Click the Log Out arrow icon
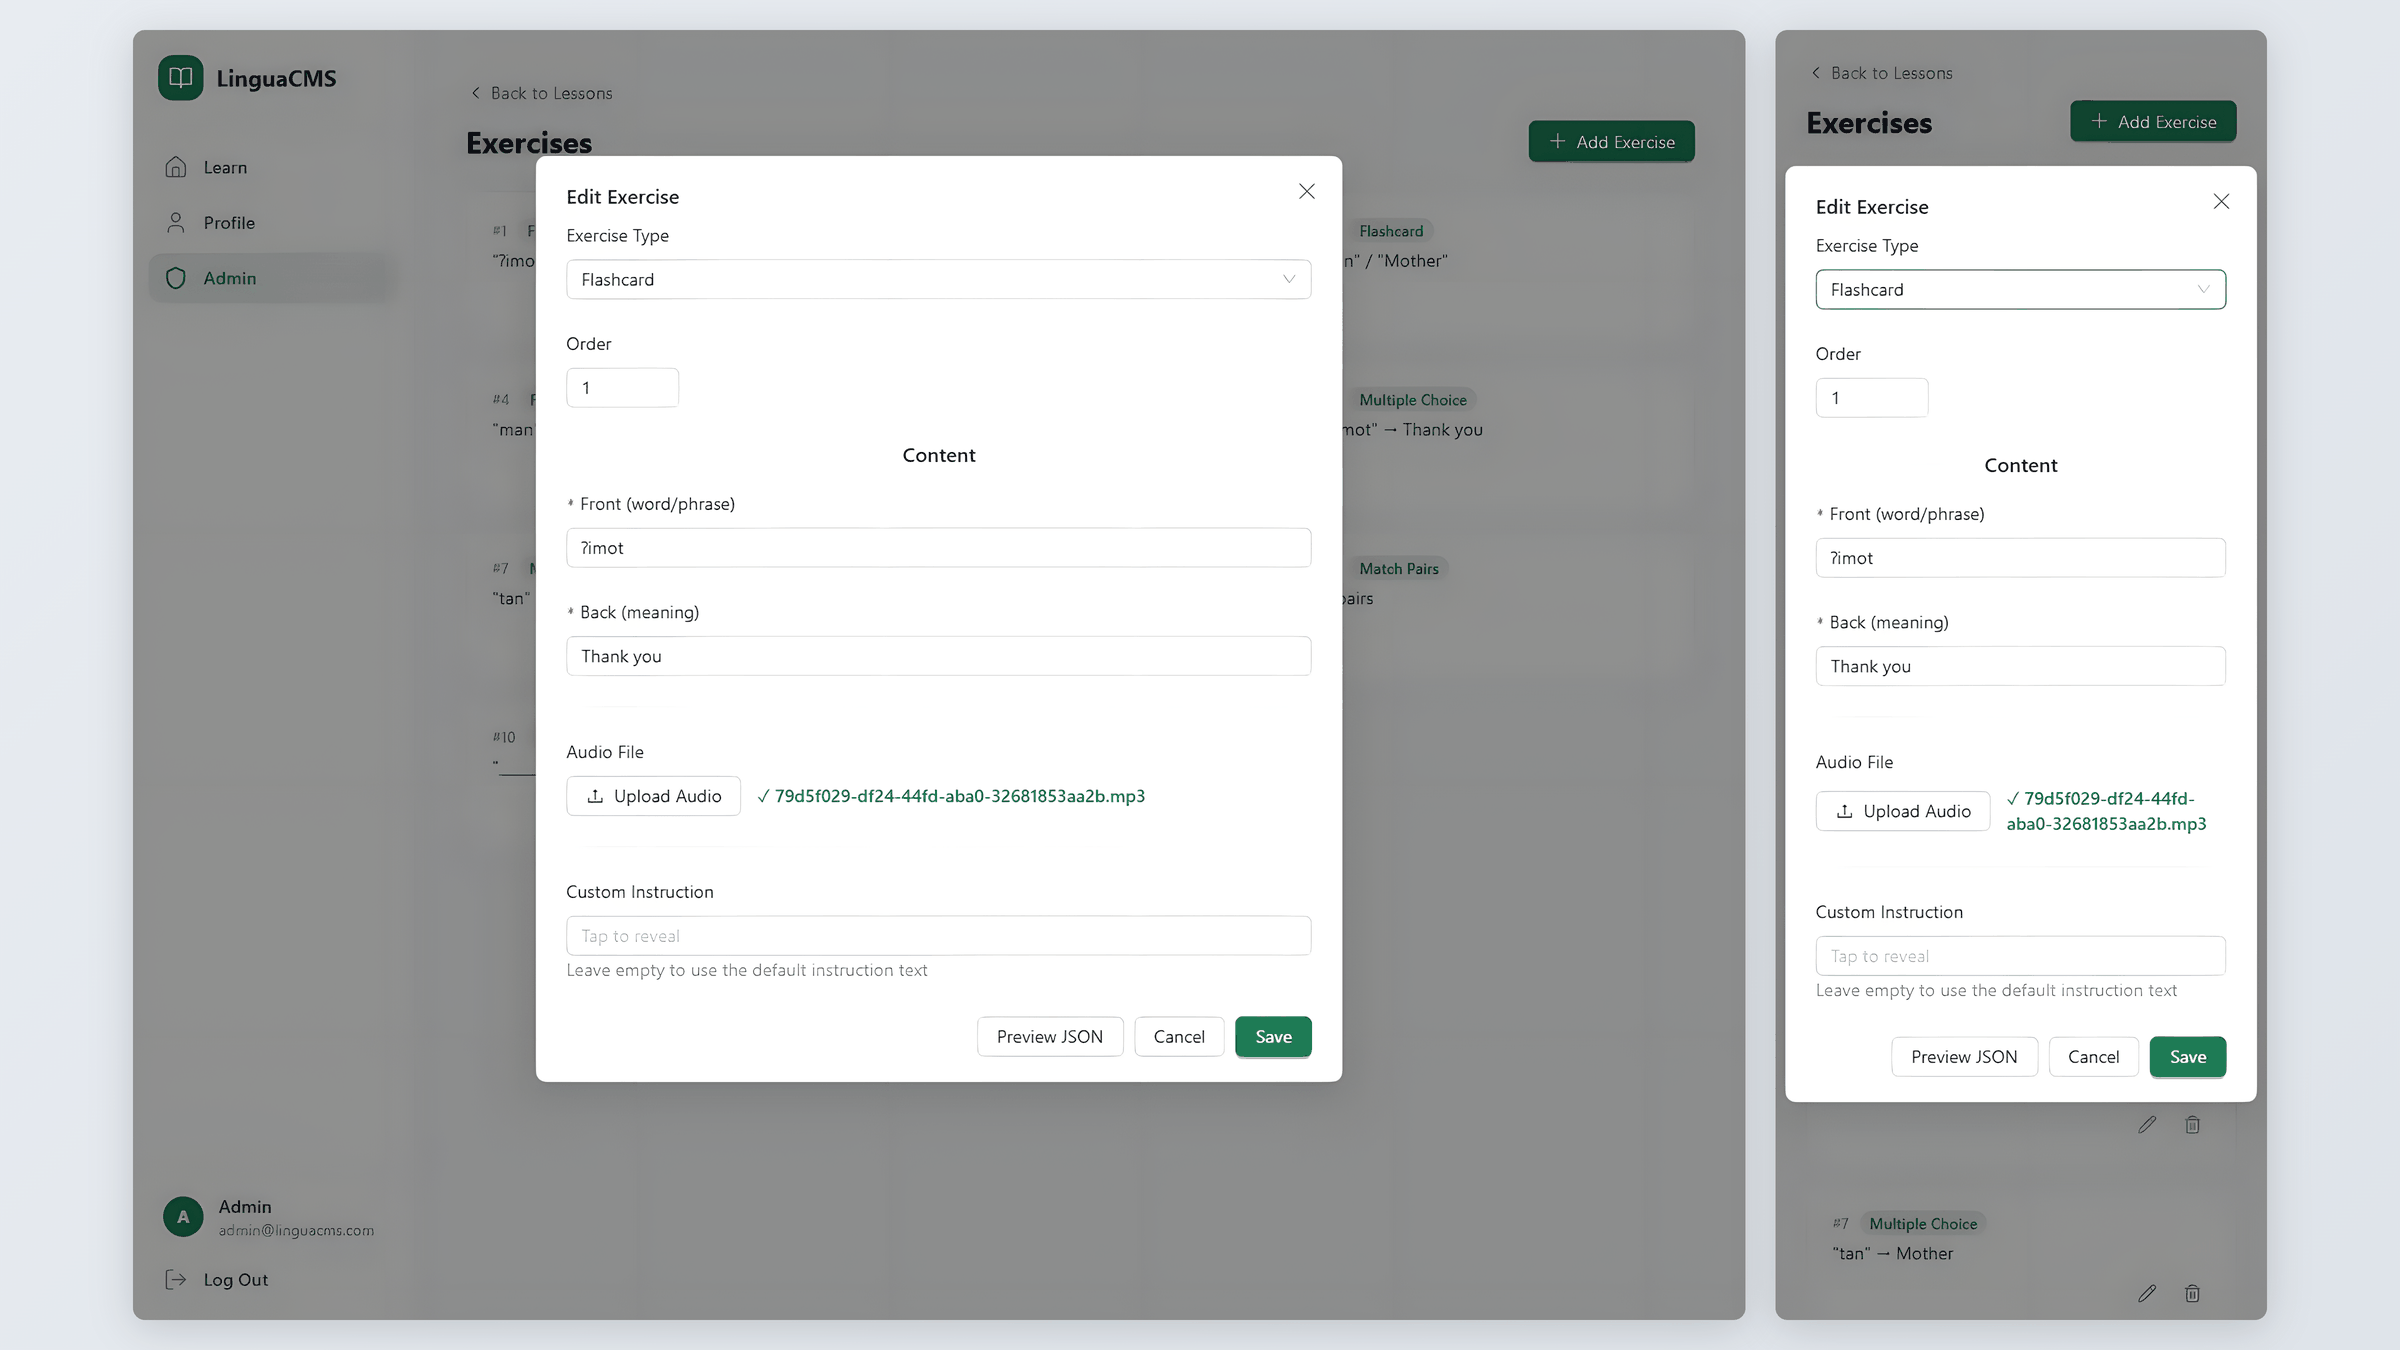 176,1280
